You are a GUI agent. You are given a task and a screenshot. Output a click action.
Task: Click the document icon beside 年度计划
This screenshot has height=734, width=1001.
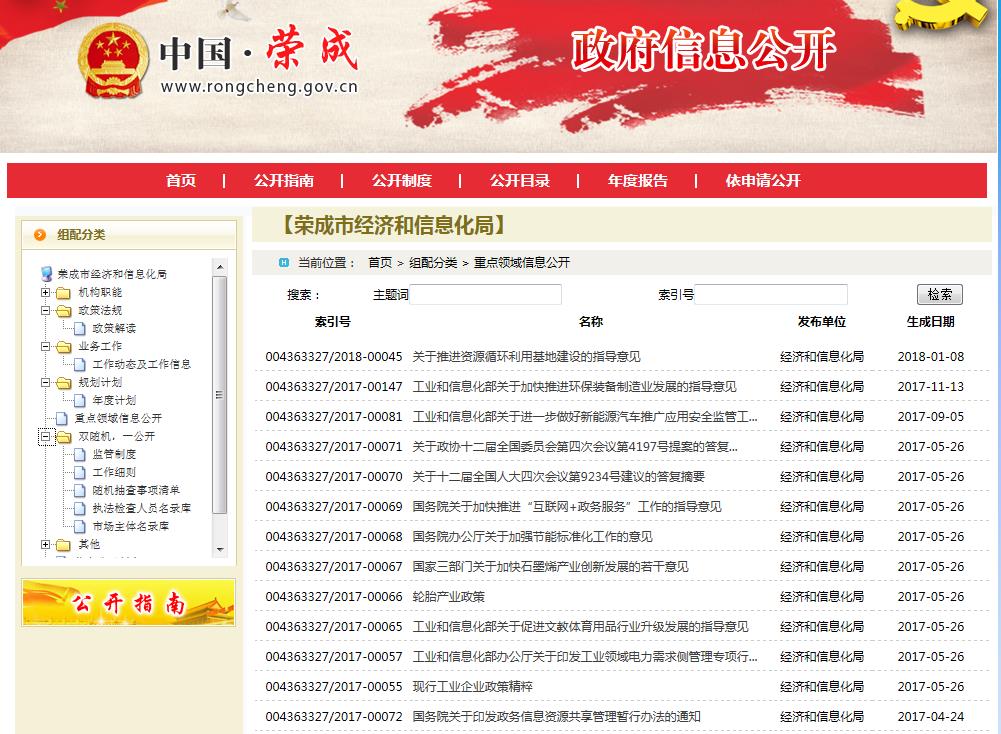click(x=79, y=400)
